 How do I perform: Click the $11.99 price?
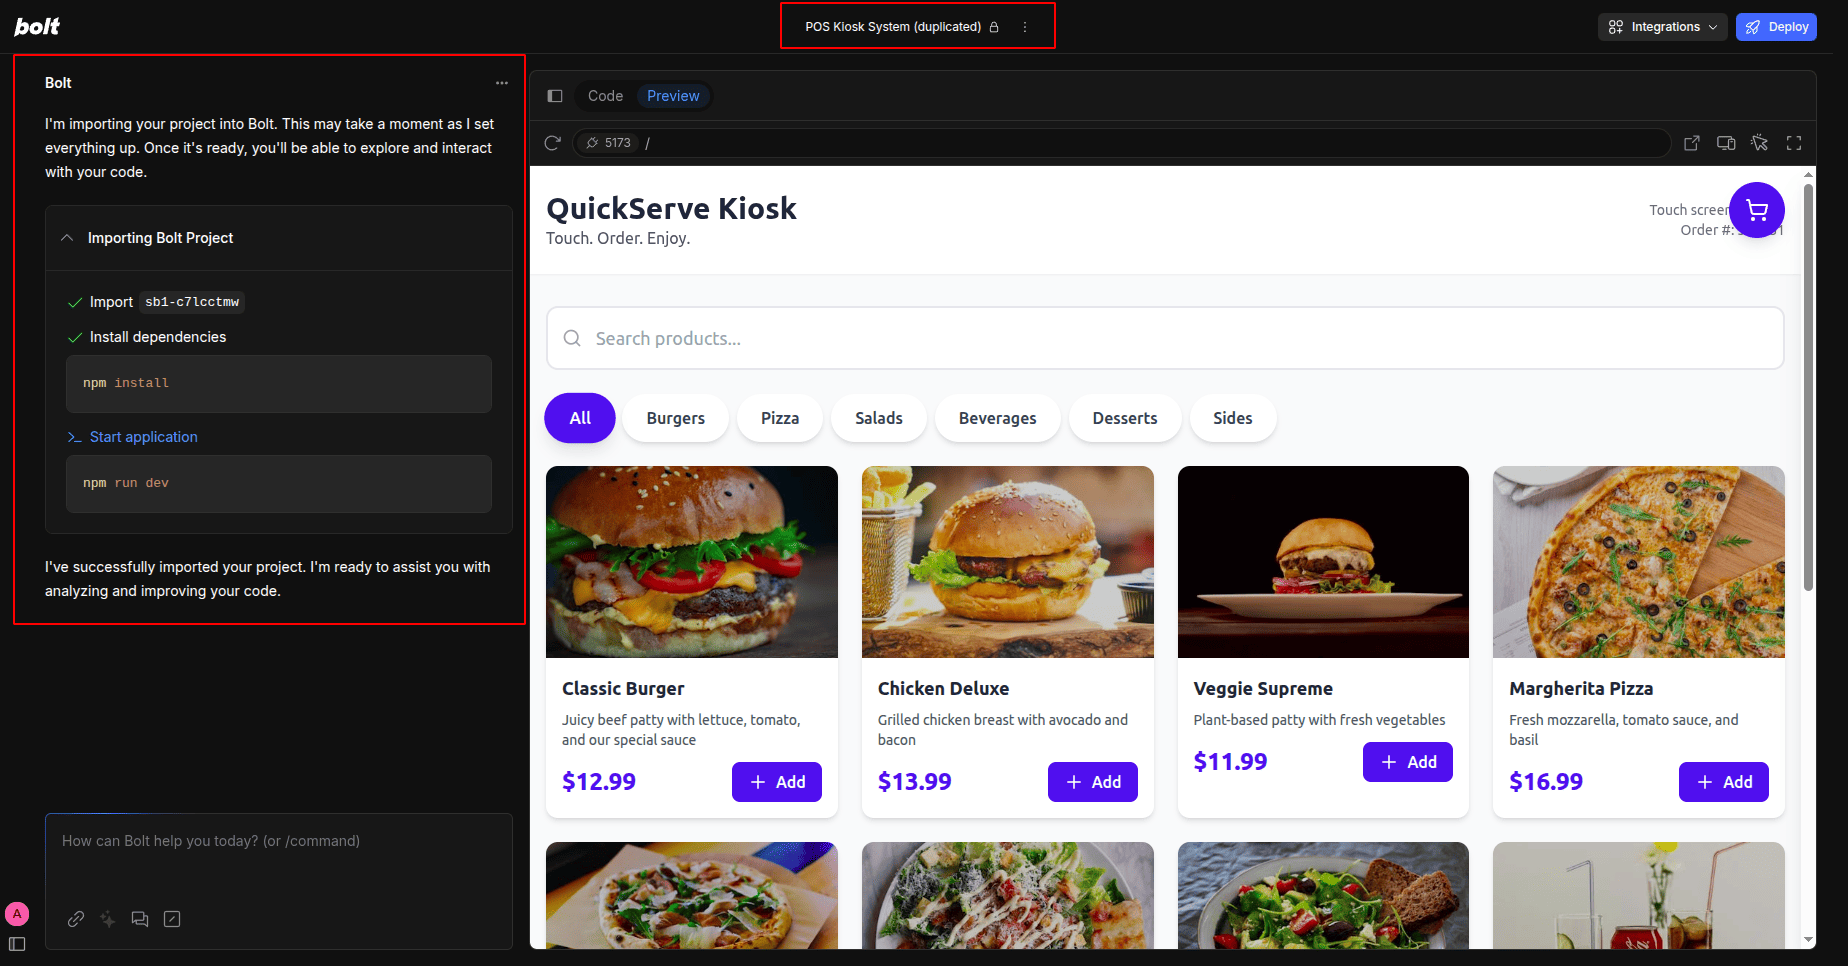tap(1230, 762)
